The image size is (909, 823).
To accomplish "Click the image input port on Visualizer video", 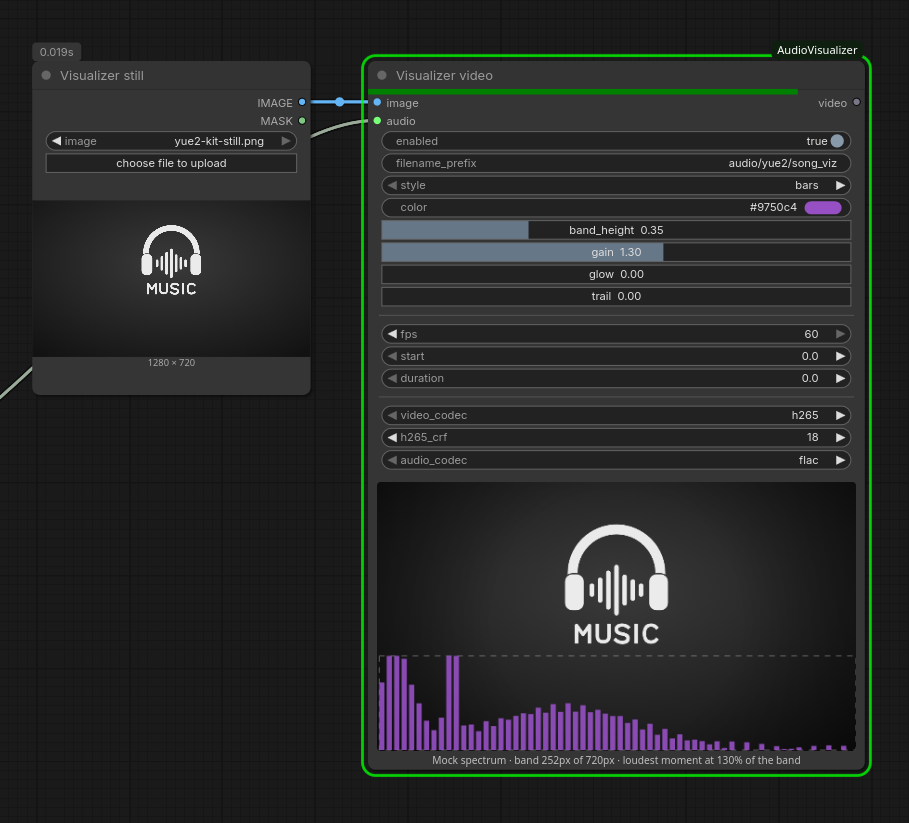I will pos(377,103).
